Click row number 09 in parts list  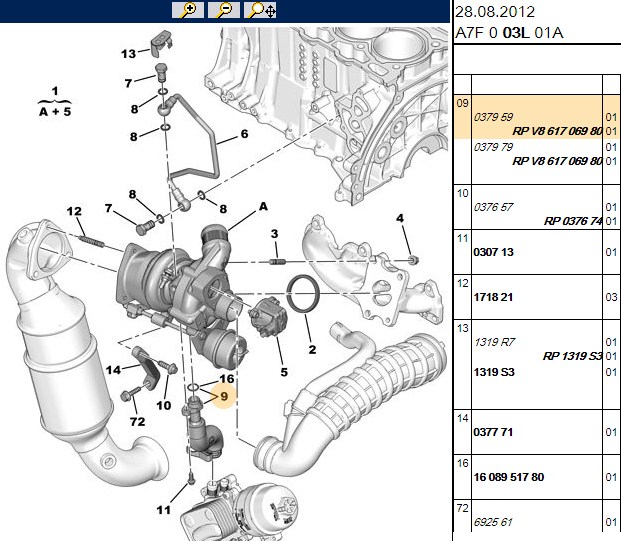coord(462,103)
